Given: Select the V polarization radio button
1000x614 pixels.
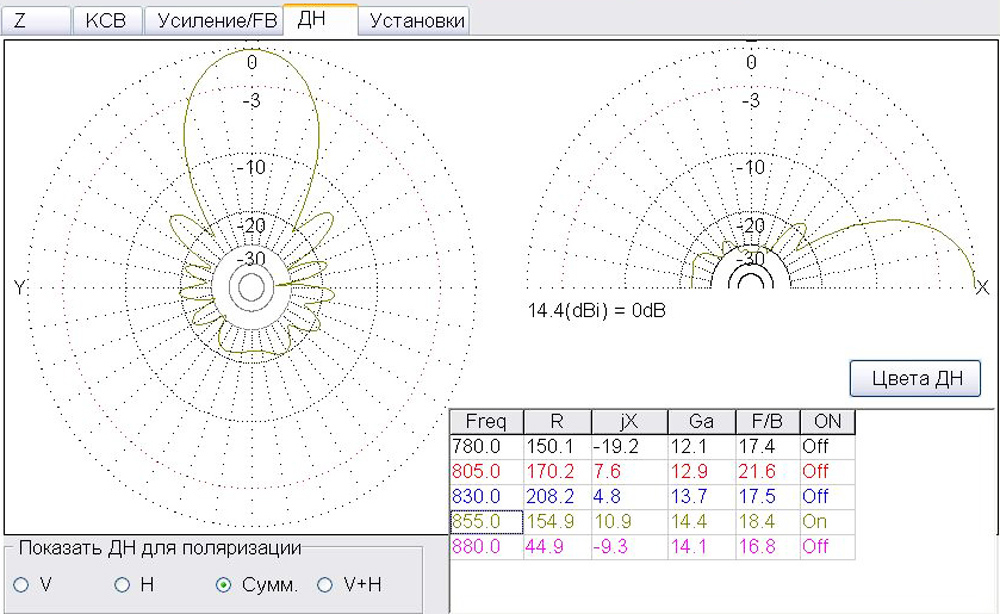Looking at the screenshot, I should (x=22, y=585).
